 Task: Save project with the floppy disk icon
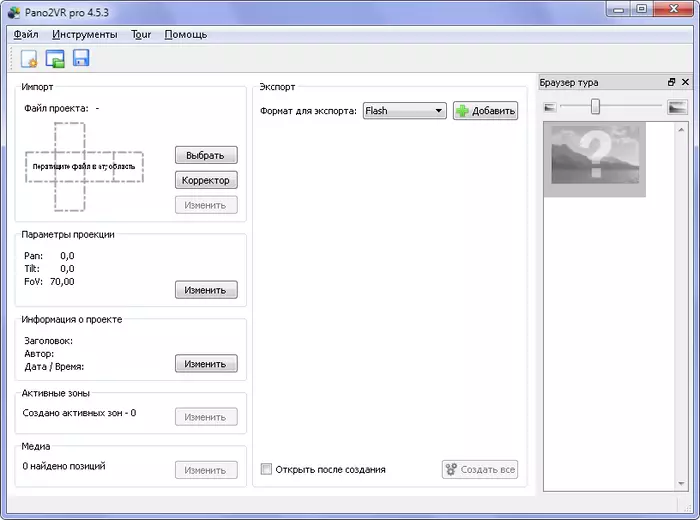pos(81,58)
